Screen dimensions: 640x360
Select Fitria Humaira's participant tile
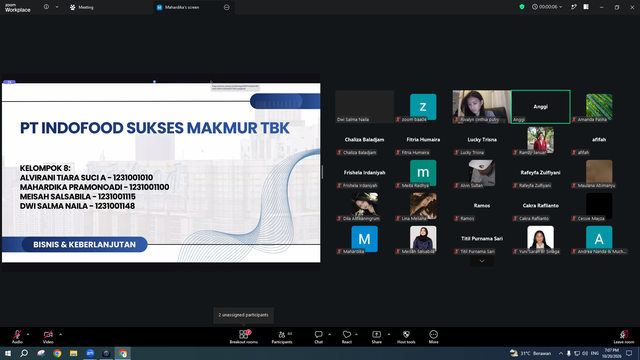[x=423, y=140]
